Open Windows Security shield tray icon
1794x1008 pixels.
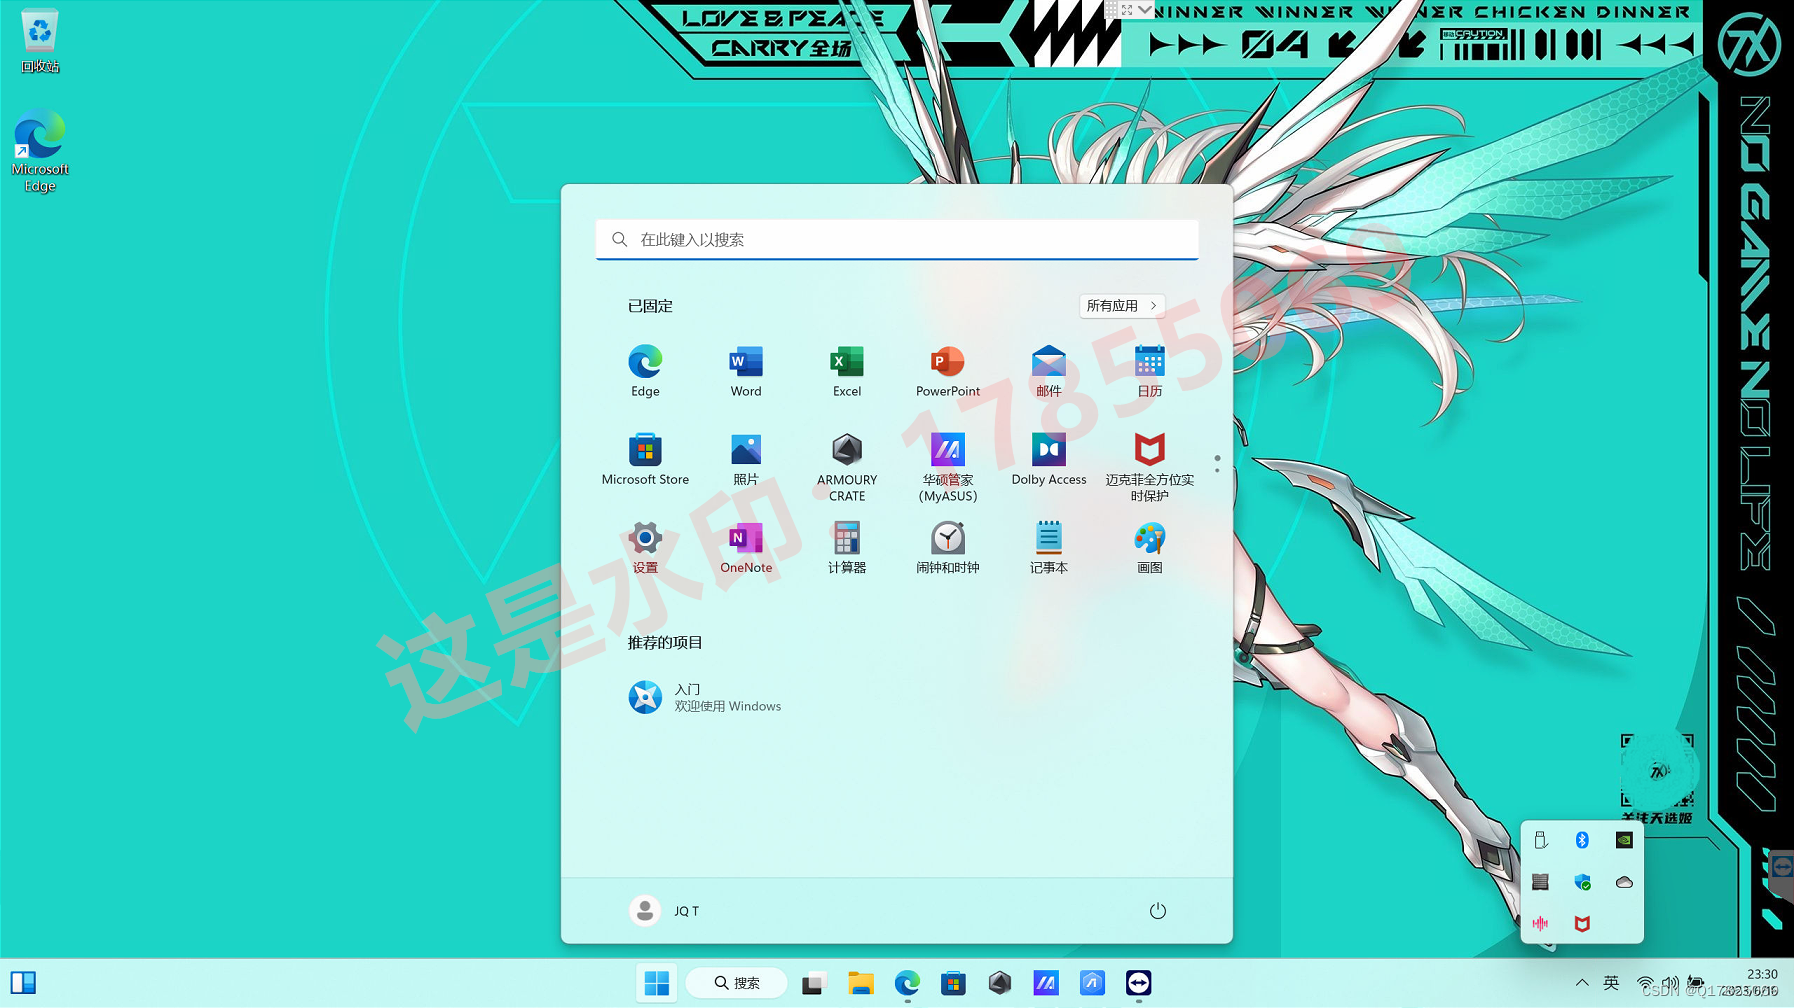pos(1582,883)
